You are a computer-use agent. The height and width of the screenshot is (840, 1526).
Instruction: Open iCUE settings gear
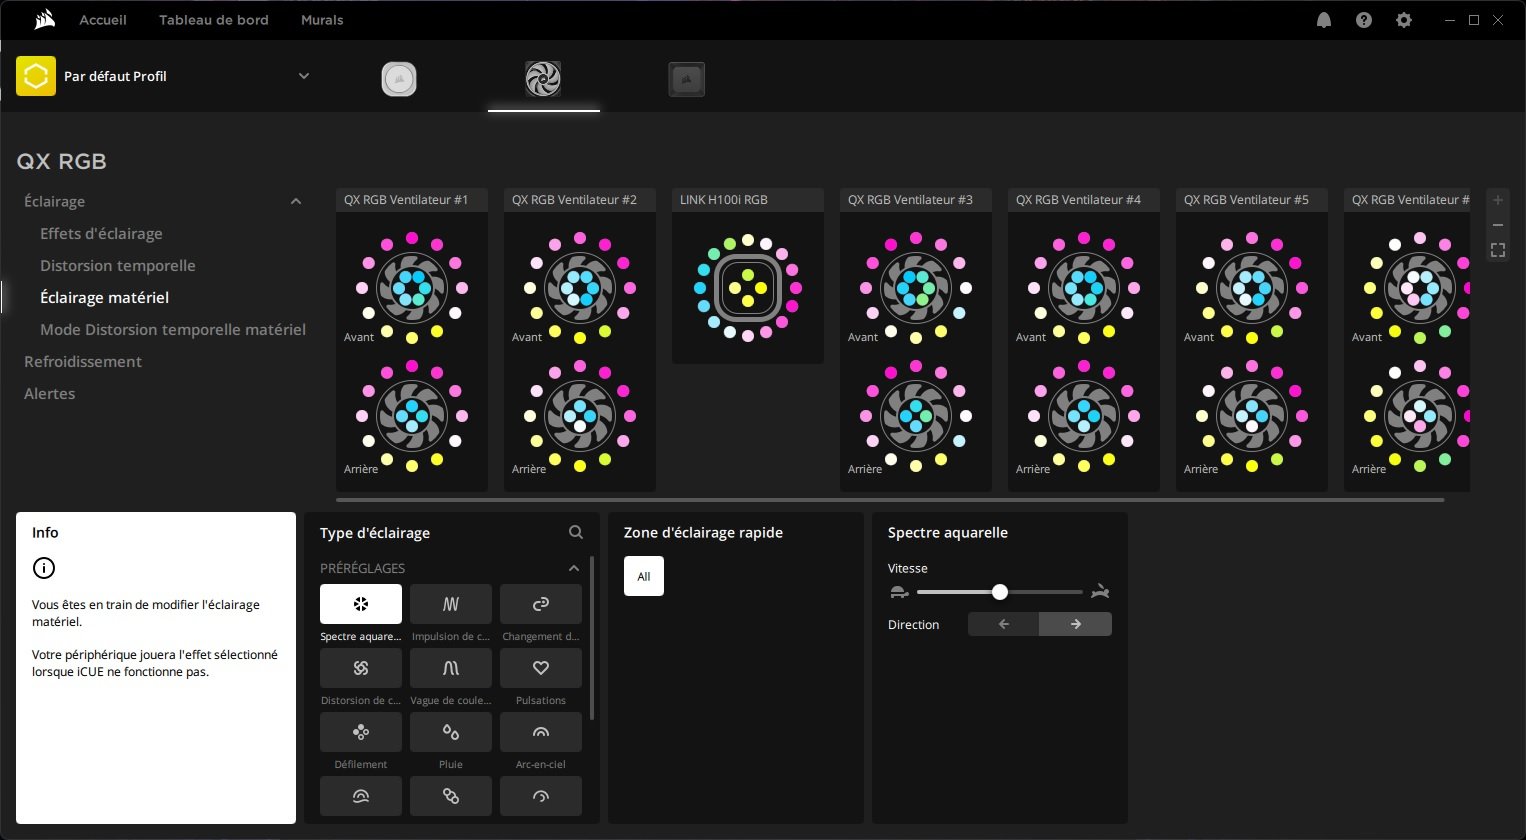(x=1404, y=20)
